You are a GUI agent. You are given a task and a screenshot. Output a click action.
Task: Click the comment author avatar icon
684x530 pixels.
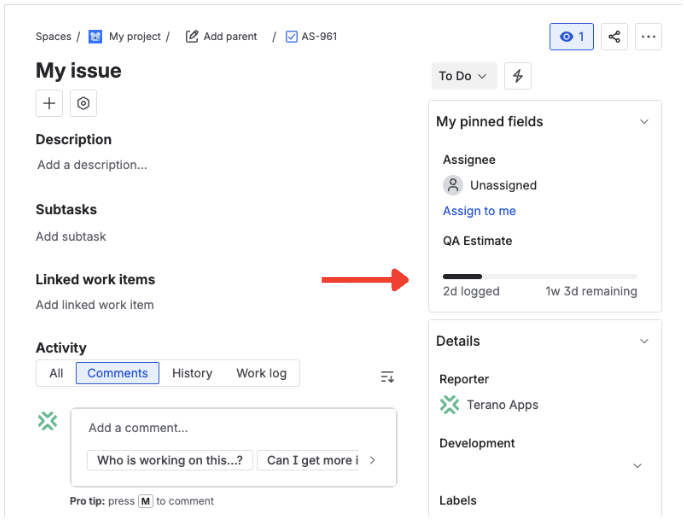47,421
